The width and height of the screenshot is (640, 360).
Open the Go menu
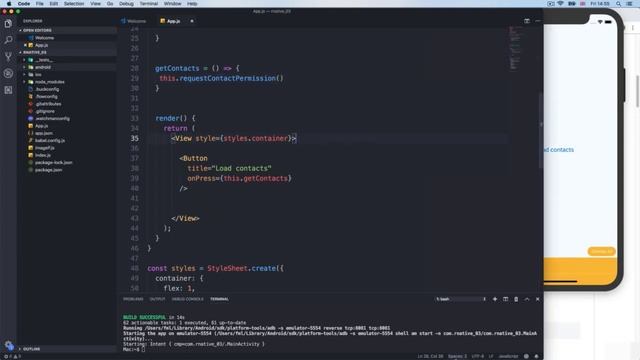(110, 4)
